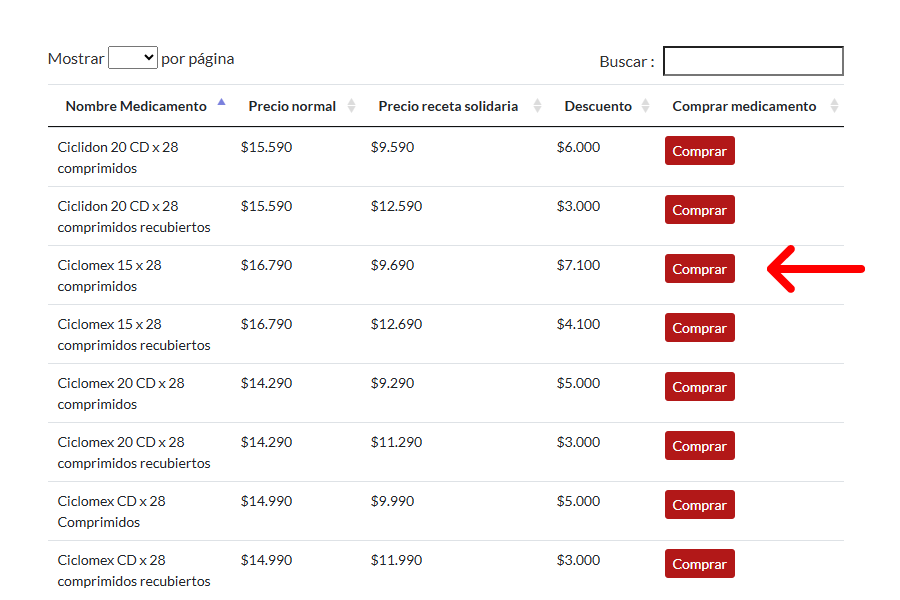The image size is (900, 600).
Task: Open the Mostrar per-page dropdown
Action: pyautogui.click(x=133, y=57)
